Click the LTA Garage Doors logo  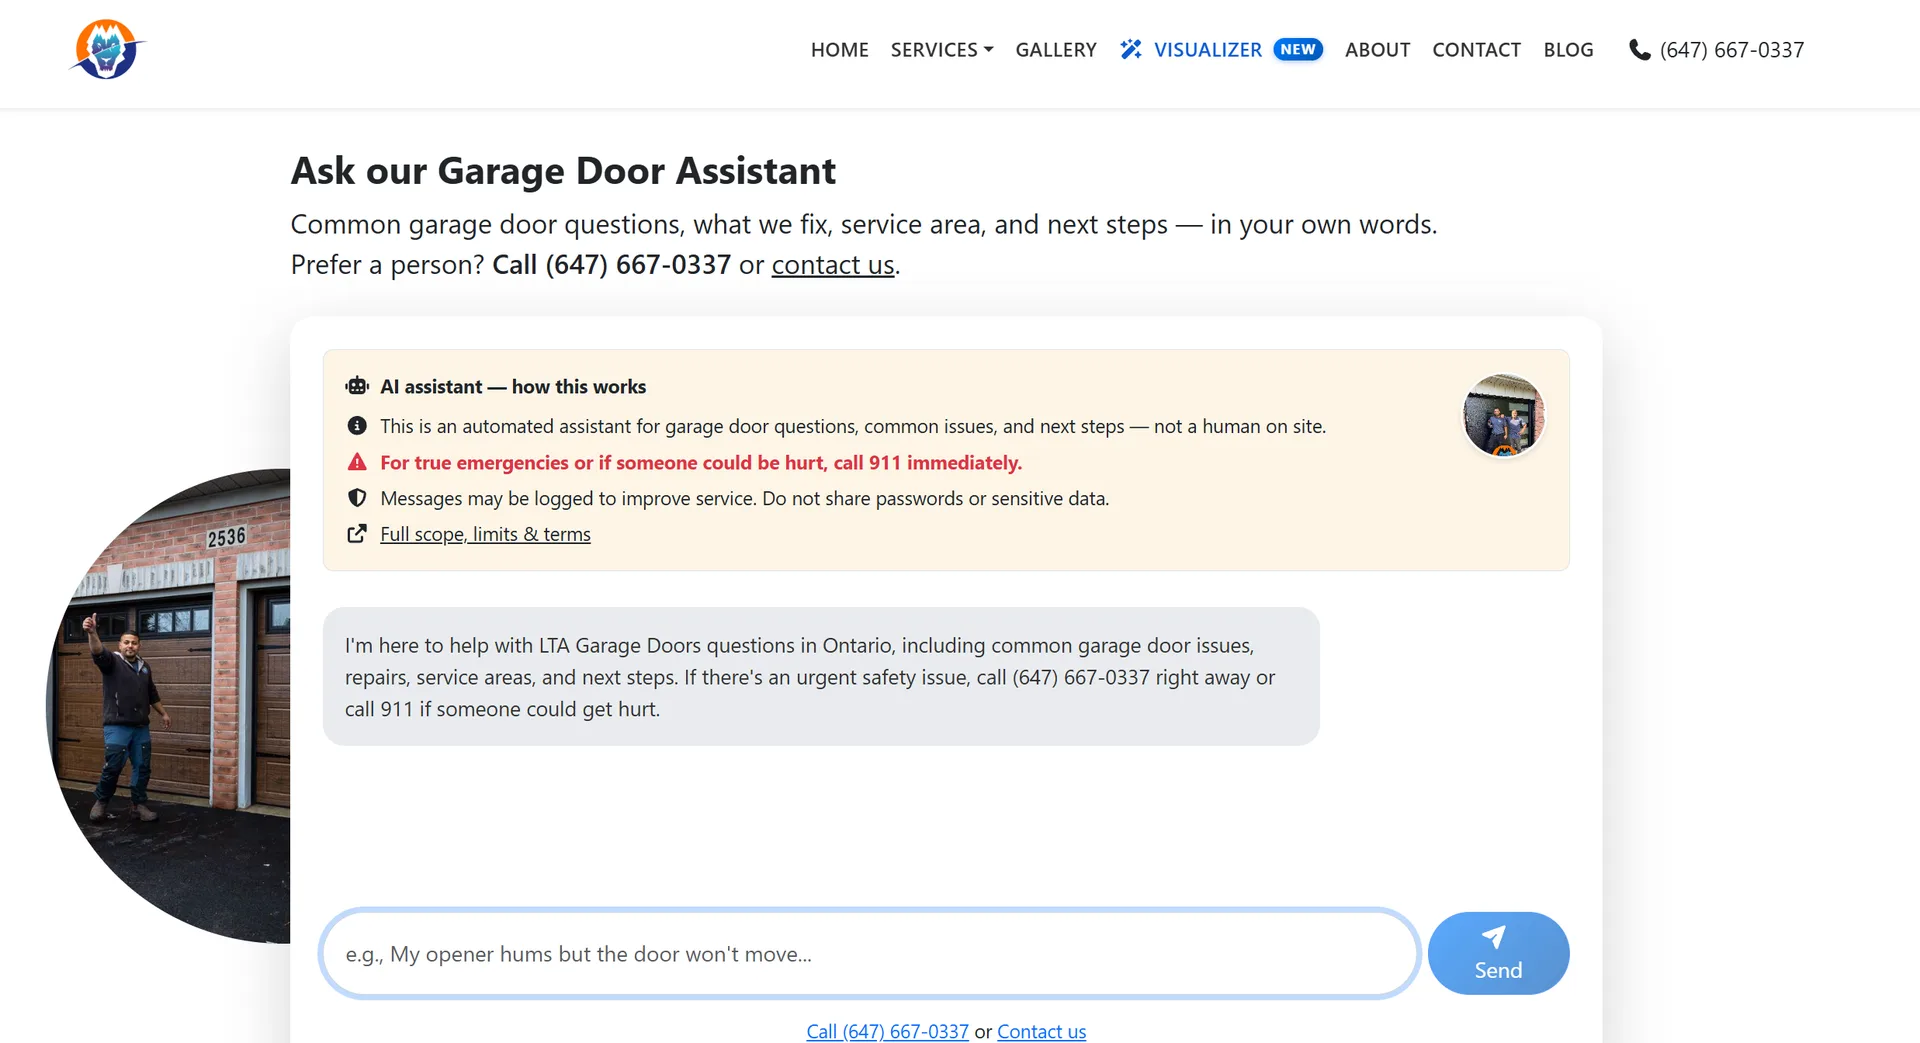(107, 49)
